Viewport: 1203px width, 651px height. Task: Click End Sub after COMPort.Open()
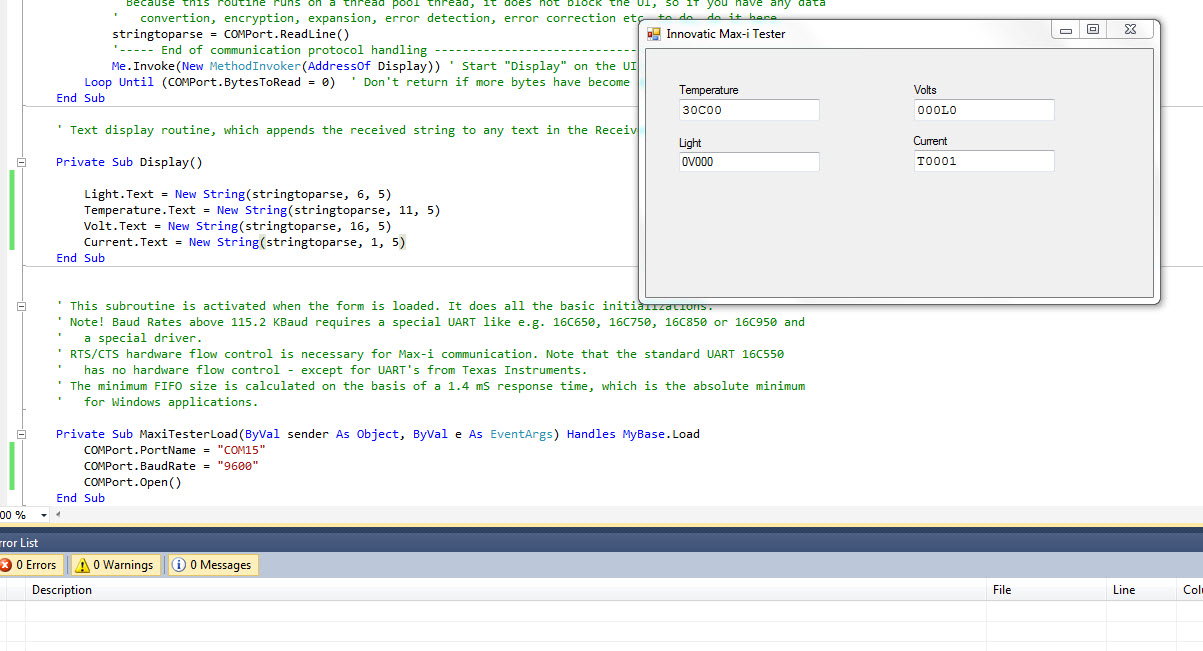point(80,498)
